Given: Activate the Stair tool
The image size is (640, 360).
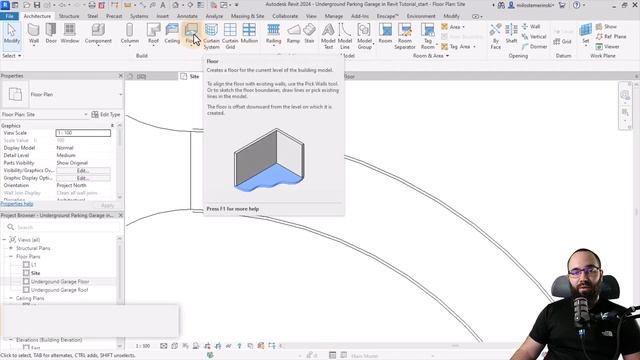Looking at the screenshot, I should (x=309, y=33).
